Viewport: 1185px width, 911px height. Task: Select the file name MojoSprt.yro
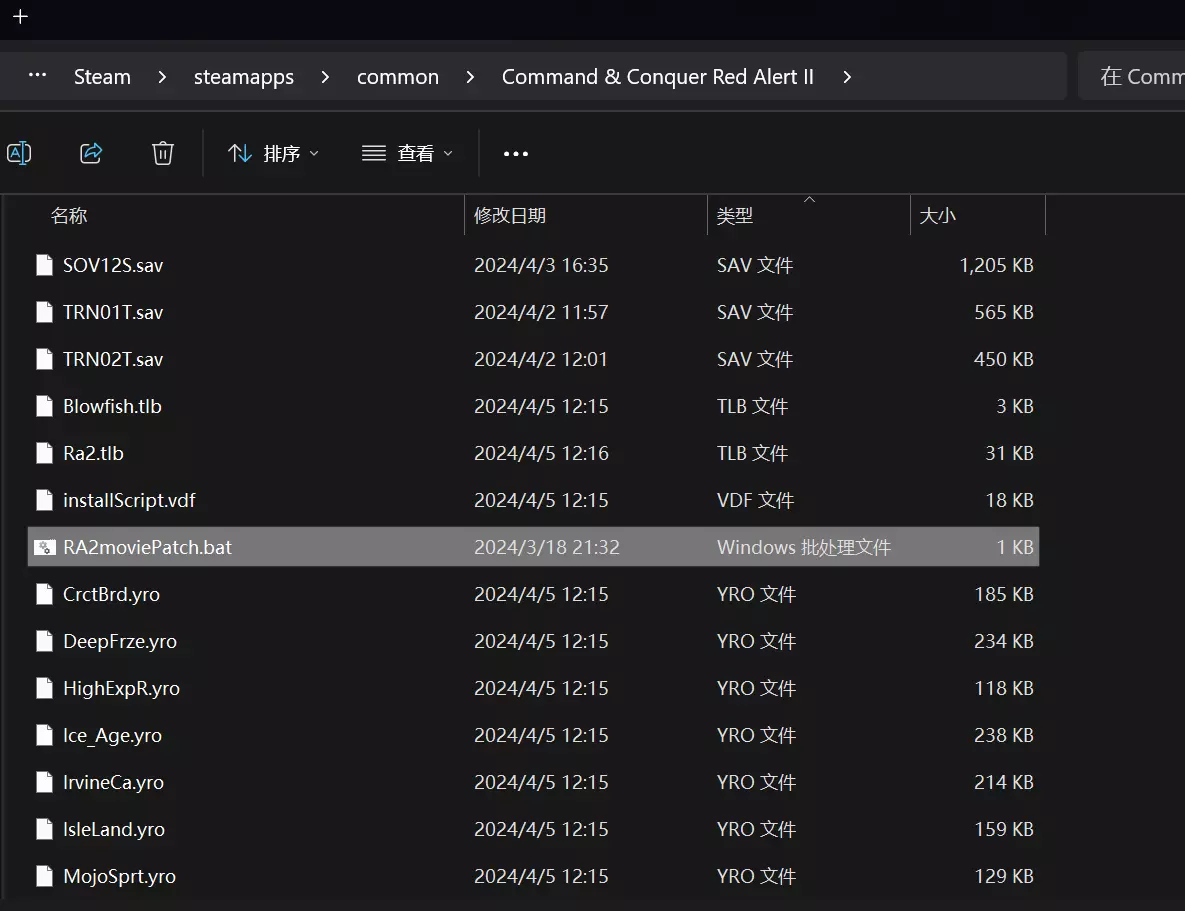pos(119,875)
